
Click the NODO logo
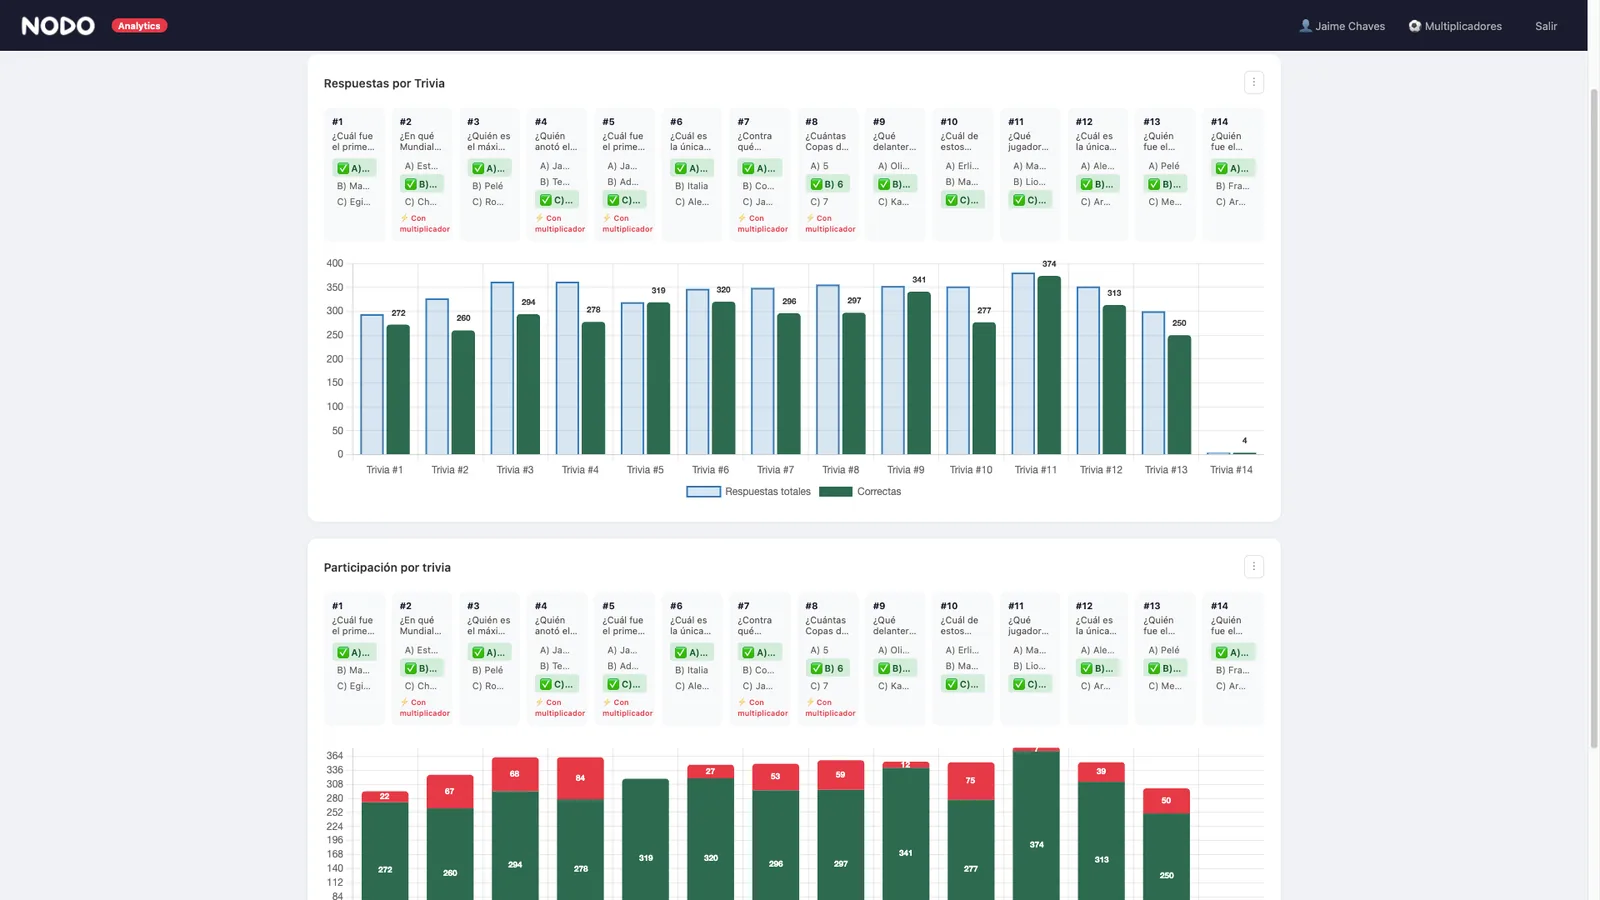tap(58, 26)
